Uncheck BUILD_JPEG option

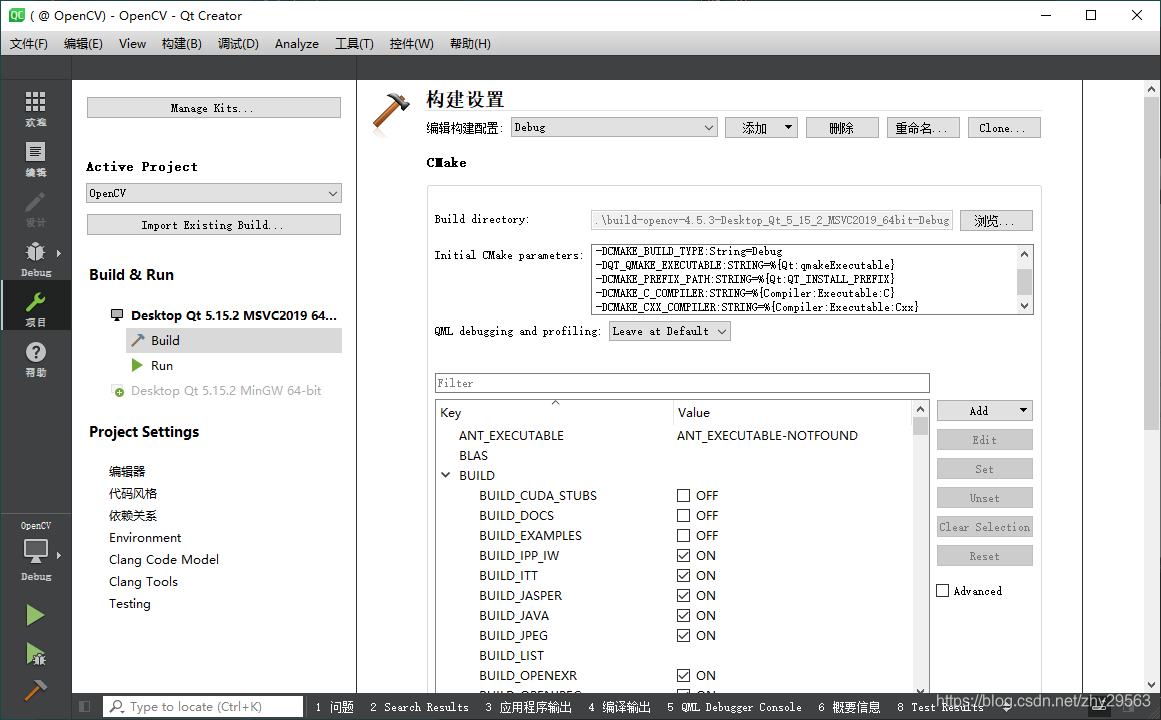tap(683, 636)
